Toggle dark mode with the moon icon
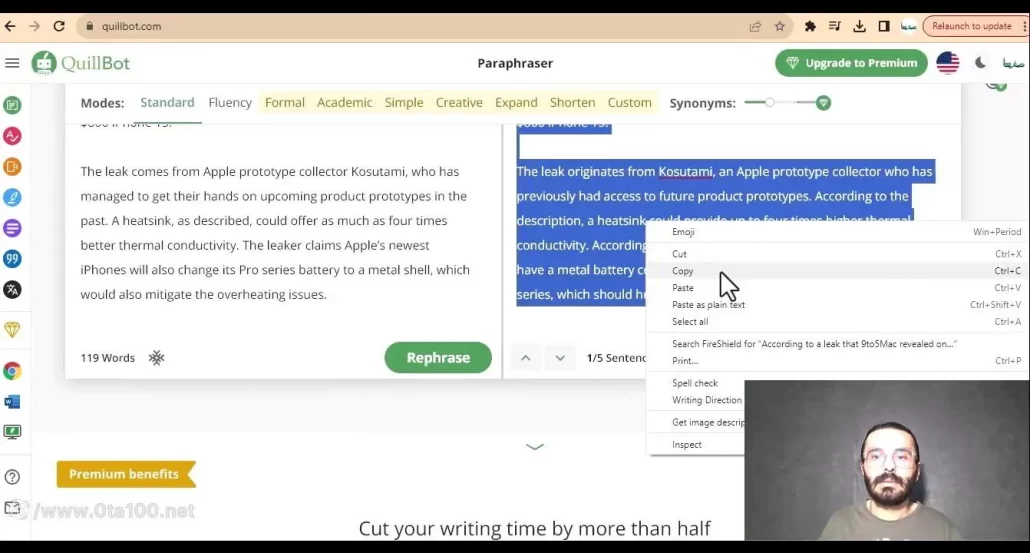This screenshot has width=1030, height=553. [980, 63]
